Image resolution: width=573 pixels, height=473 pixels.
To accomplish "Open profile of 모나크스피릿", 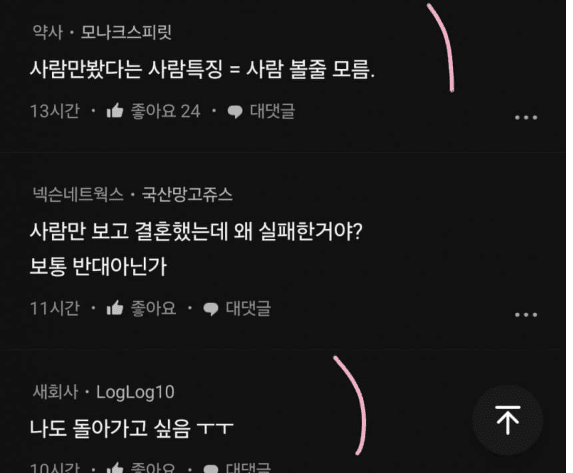I will point(126,32).
